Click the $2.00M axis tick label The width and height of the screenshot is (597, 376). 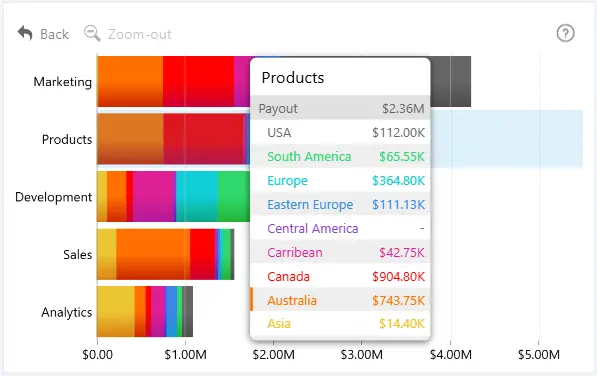[x=273, y=355]
